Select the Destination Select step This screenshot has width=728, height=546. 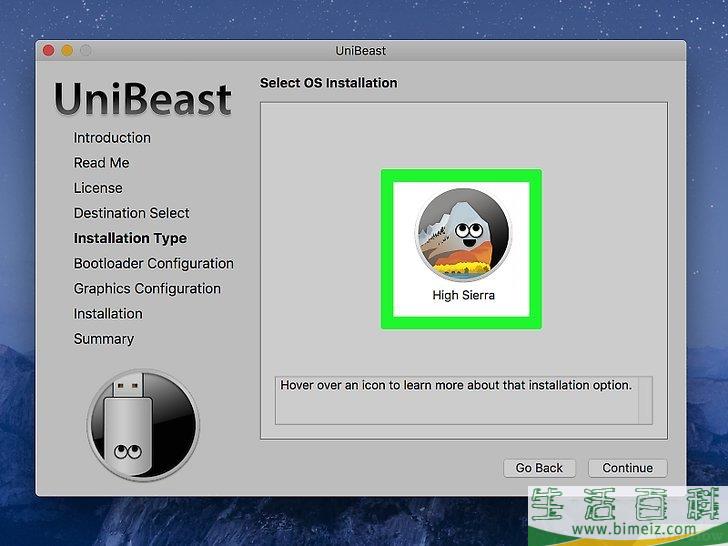[x=131, y=213]
